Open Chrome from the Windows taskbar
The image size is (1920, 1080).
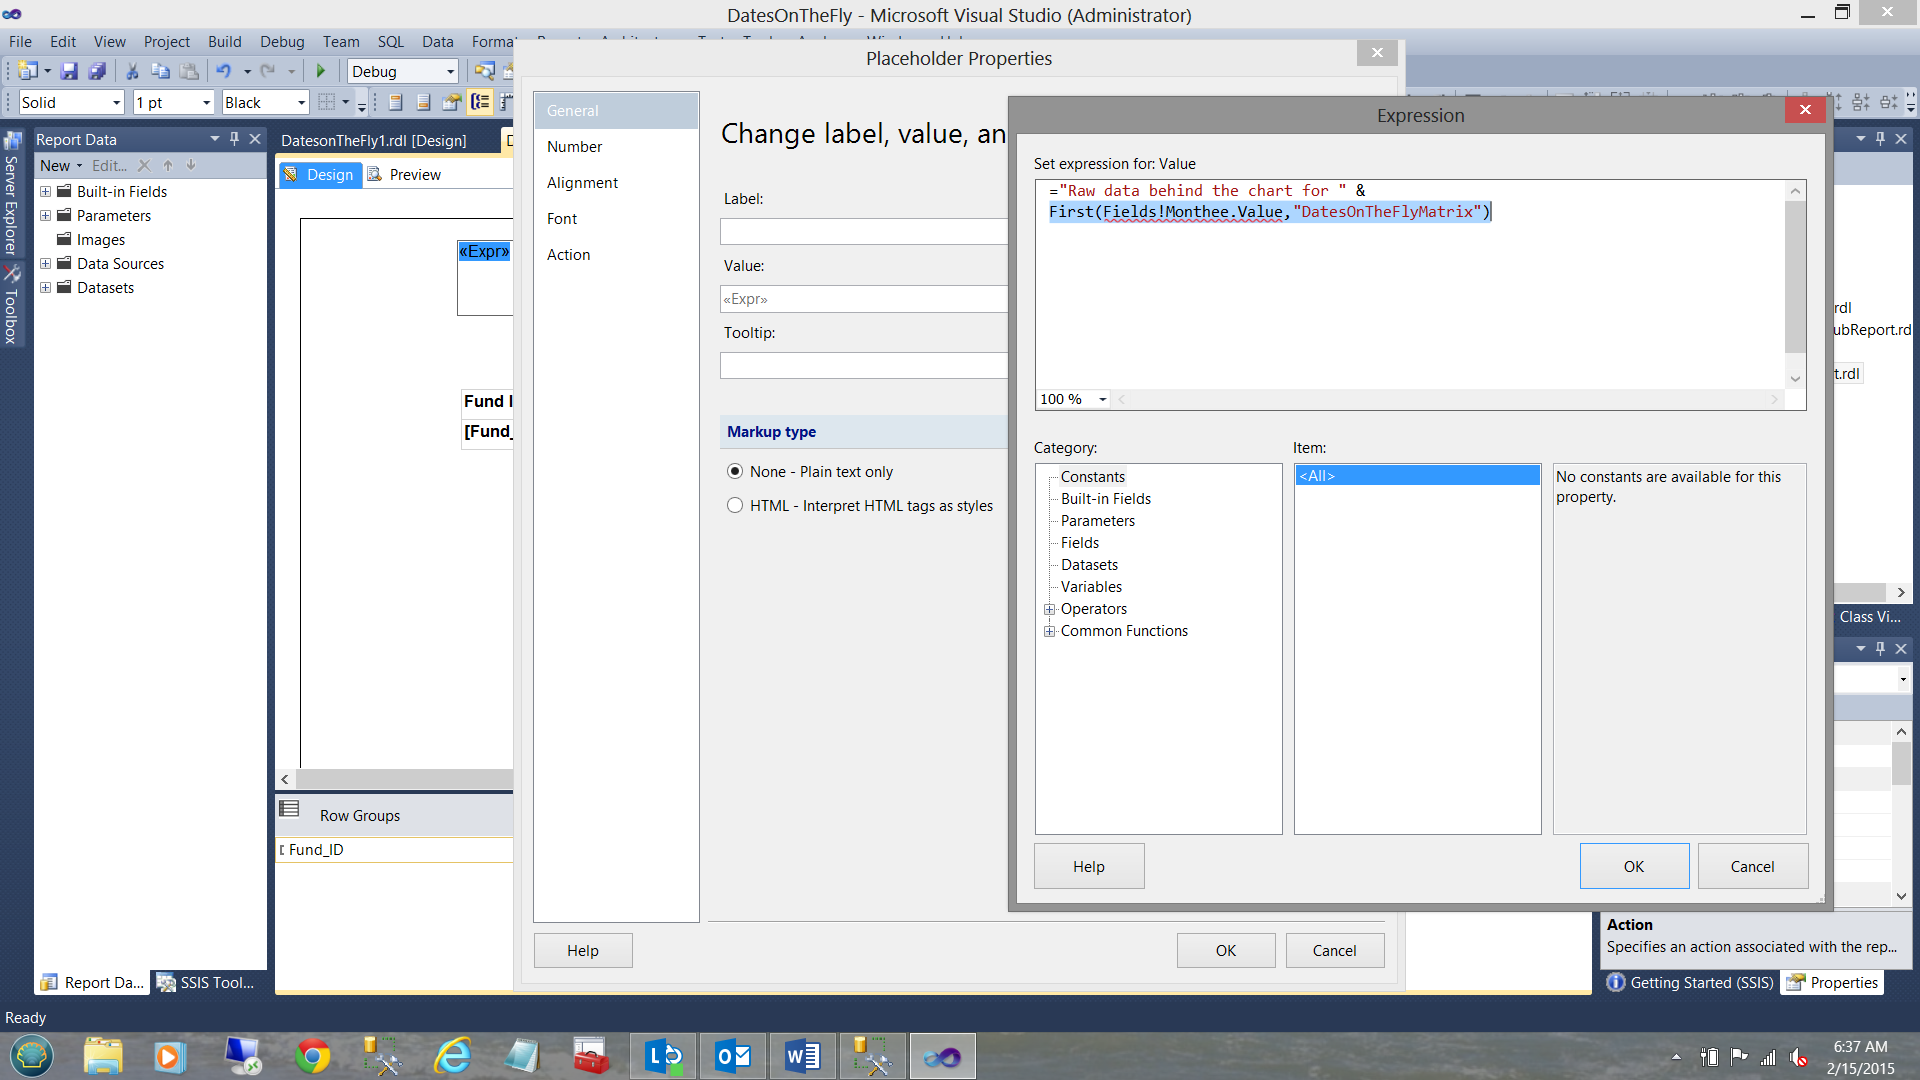(313, 1056)
